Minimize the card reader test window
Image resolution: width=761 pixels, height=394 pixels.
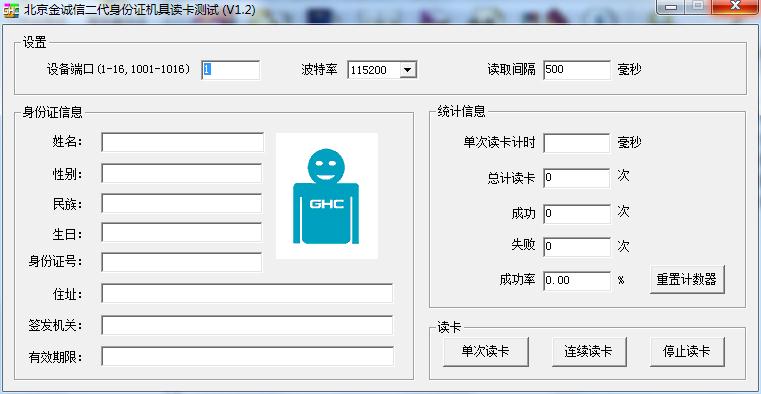click(671, 6)
